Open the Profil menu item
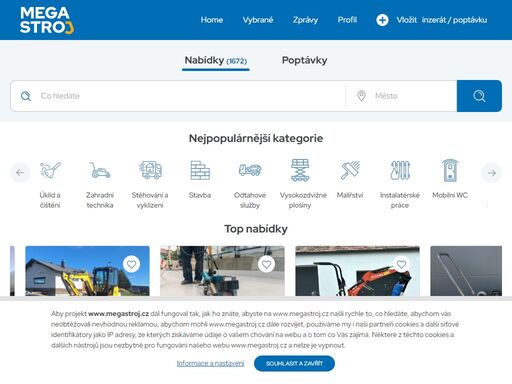The height and width of the screenshot is (384, 512). coord(347,20)
